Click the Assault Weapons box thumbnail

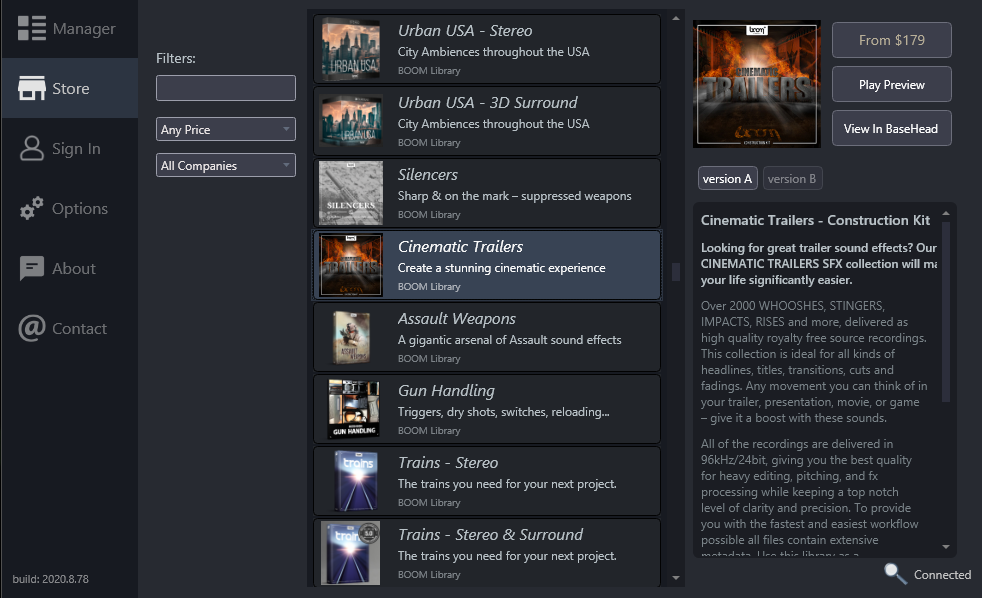pyautogui.click(x=351, y=337)
